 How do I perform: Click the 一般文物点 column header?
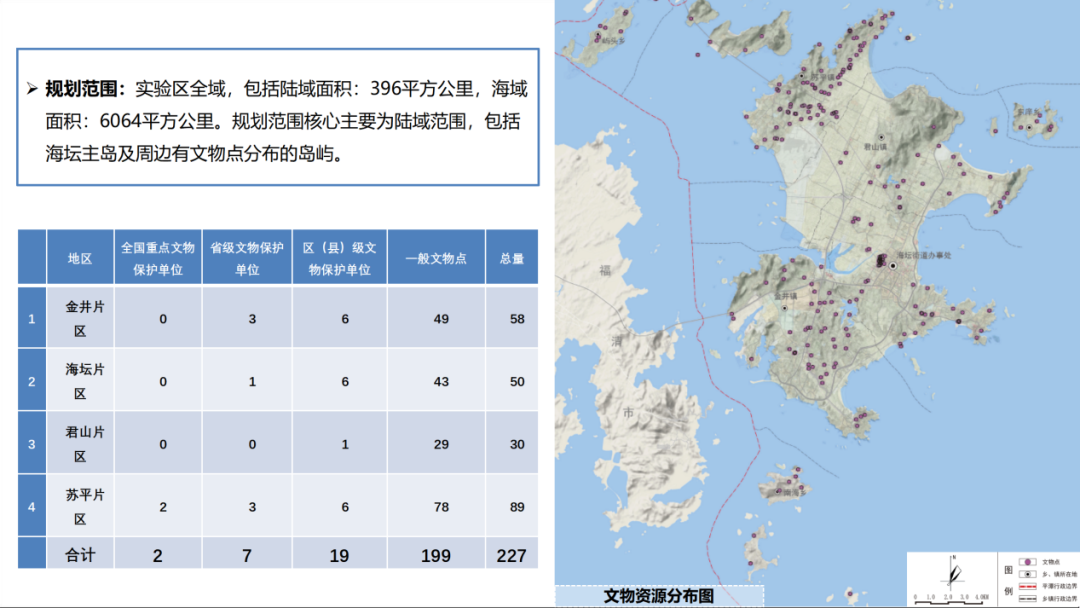pos(436,258)
